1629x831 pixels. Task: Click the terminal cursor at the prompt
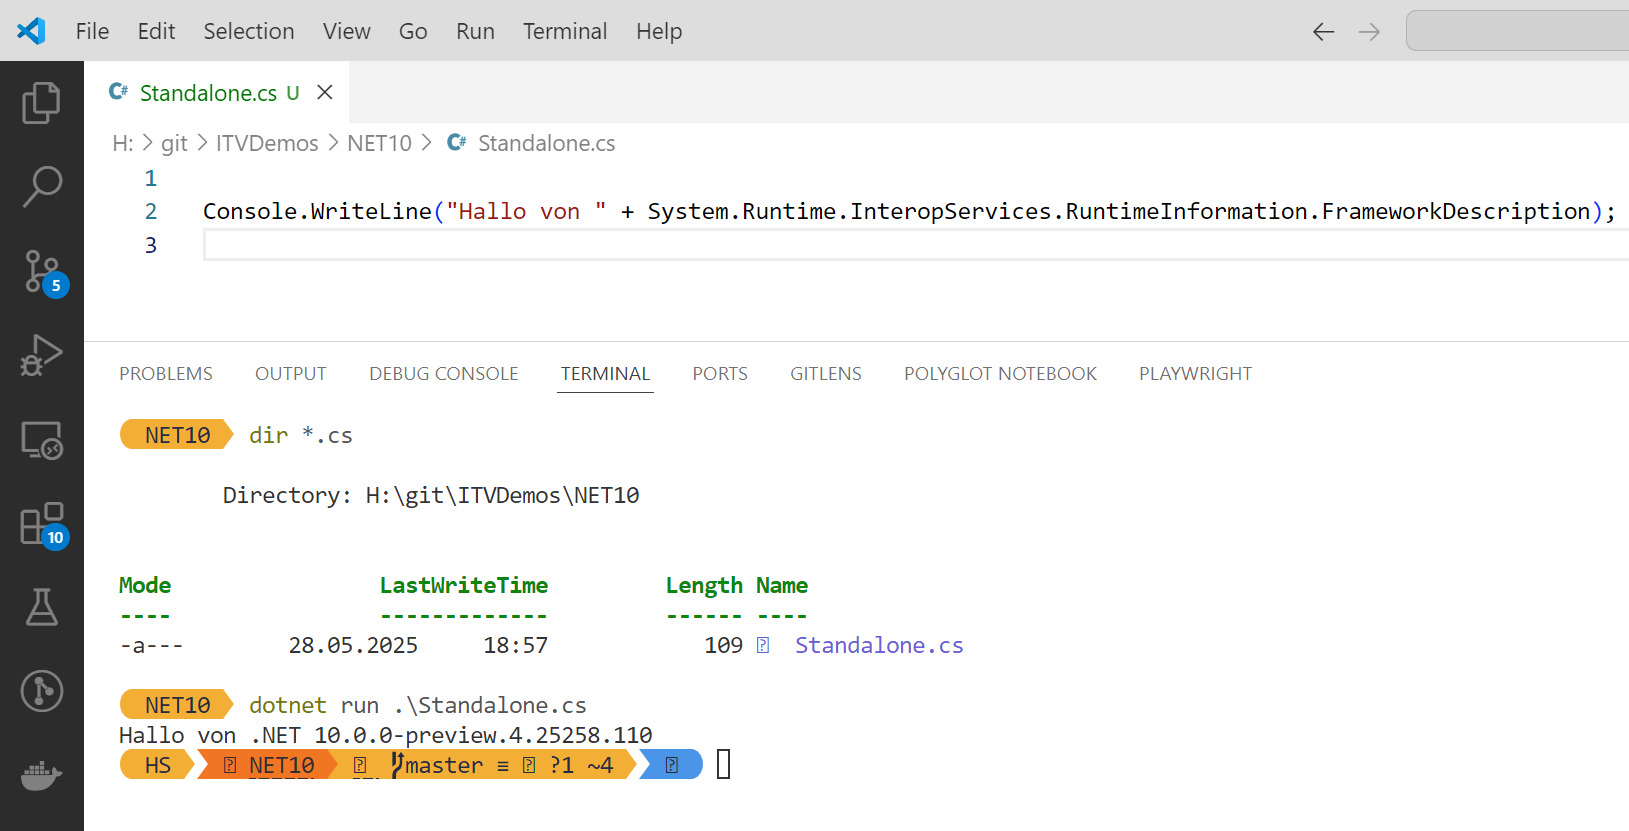click(724, 765)
